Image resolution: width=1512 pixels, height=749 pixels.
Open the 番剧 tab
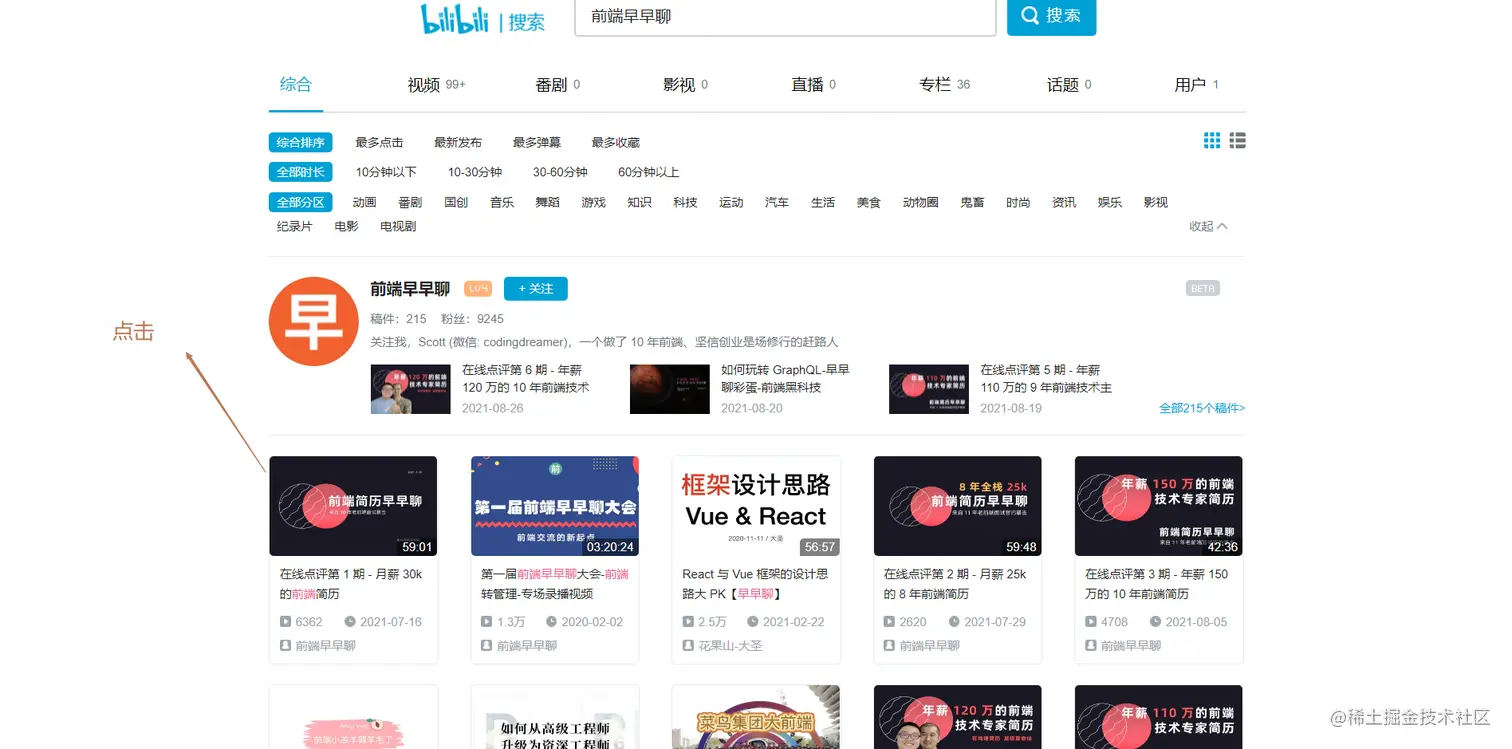[558, 85]
